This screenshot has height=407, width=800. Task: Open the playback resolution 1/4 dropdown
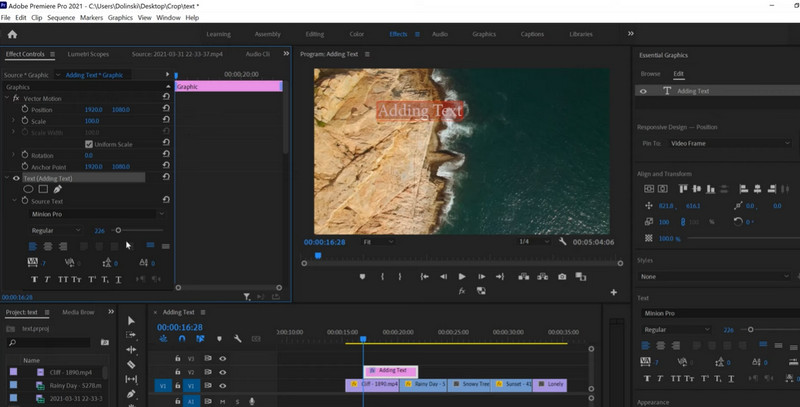(x=534, y=242)
